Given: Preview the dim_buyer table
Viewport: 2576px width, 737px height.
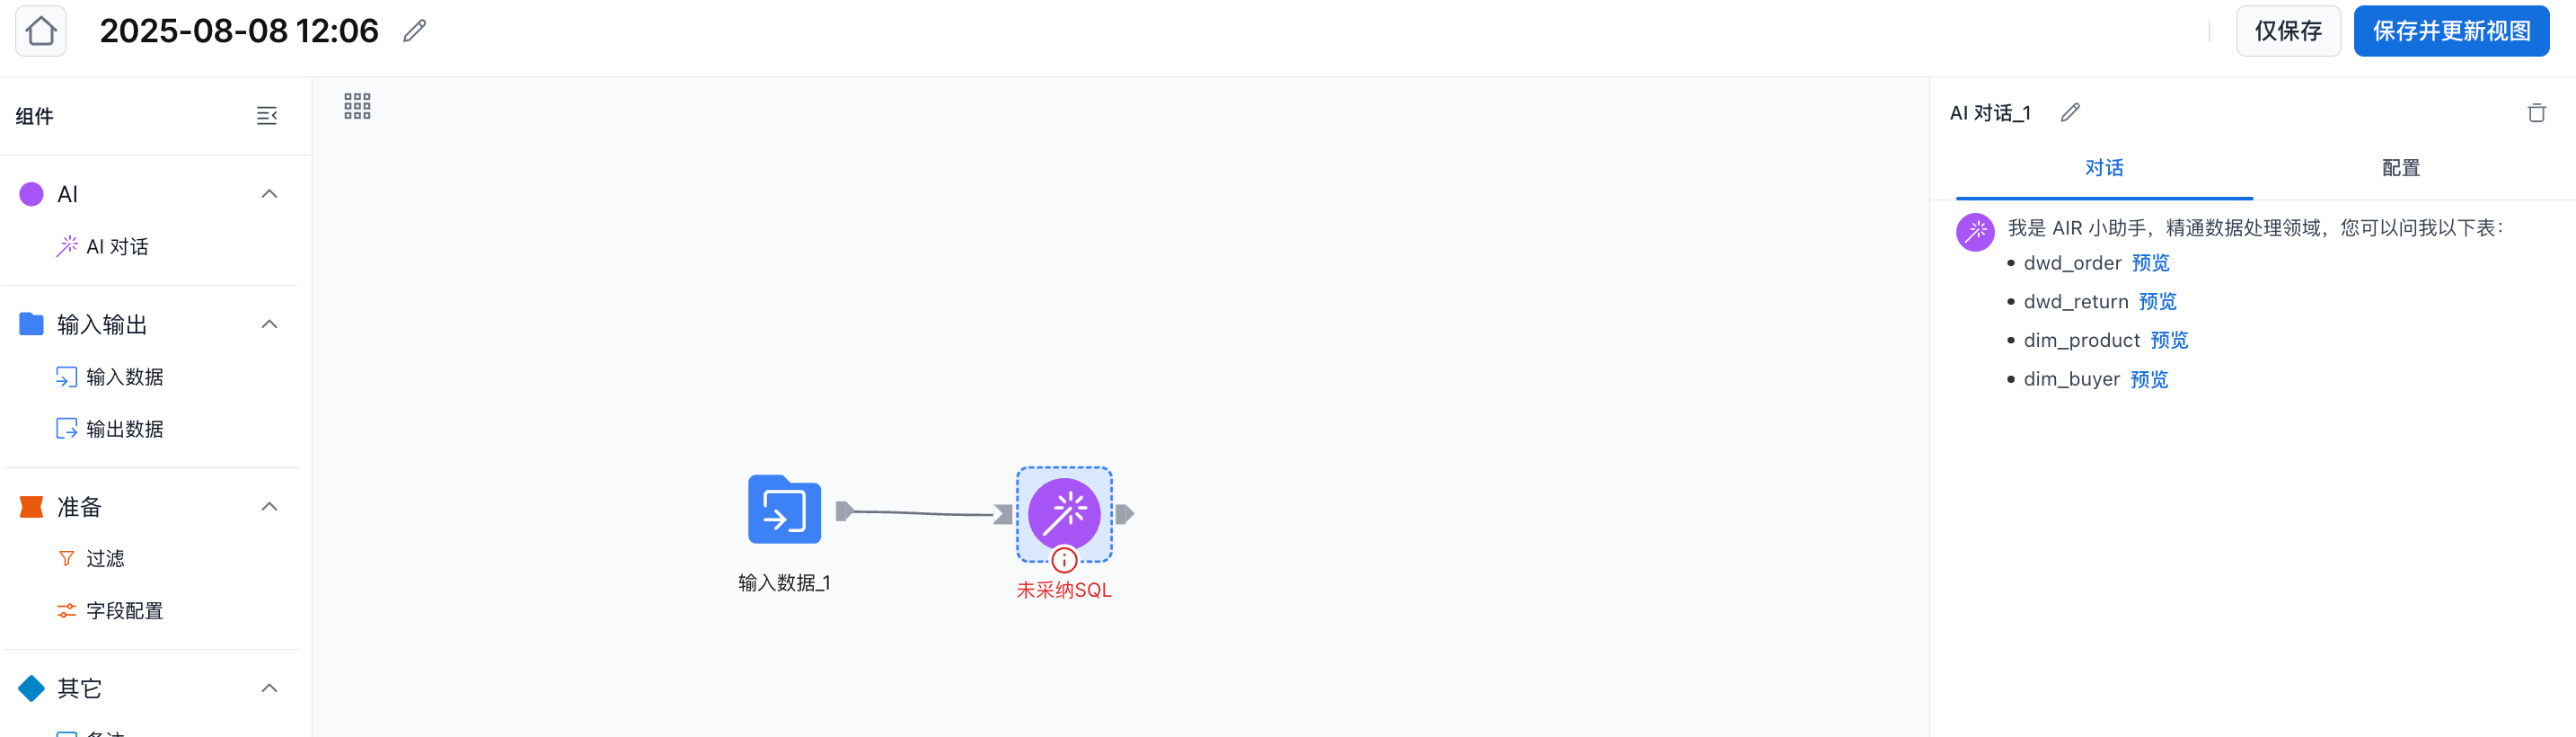Looking at the screenshot, I should 2149,379.
